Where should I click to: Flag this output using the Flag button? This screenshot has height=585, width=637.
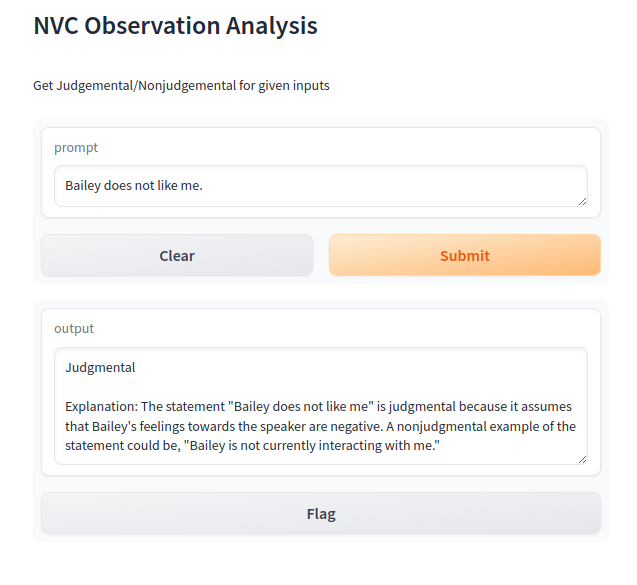[321, 513]
